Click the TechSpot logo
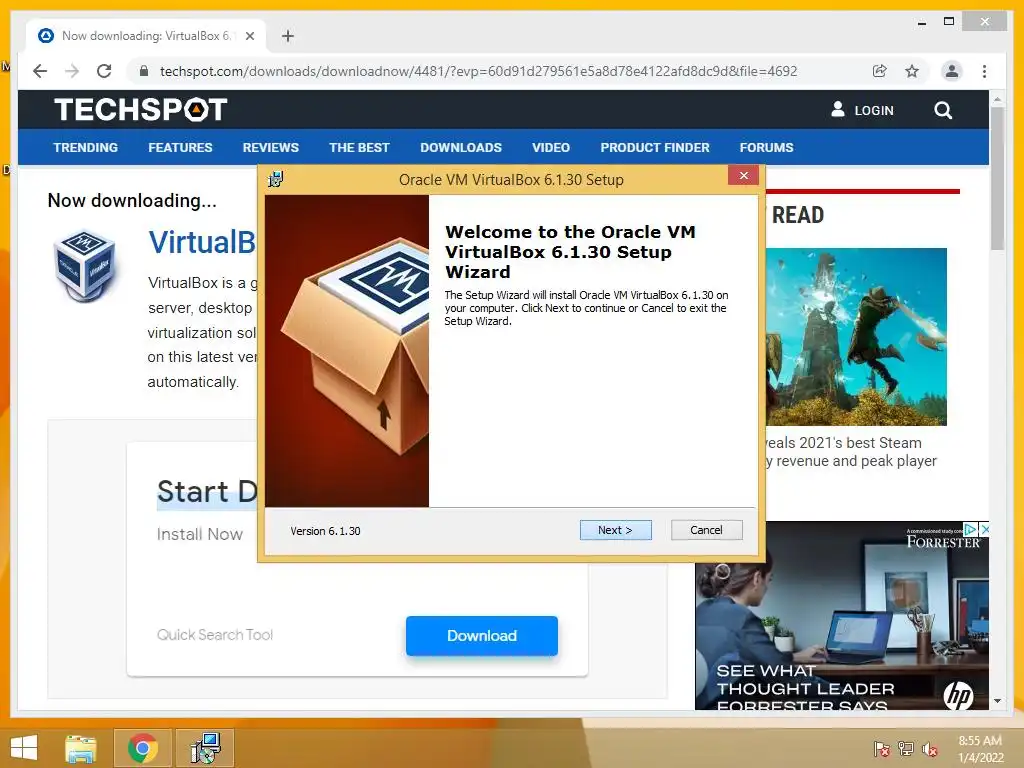1024x768 pixels. (140, 109)
